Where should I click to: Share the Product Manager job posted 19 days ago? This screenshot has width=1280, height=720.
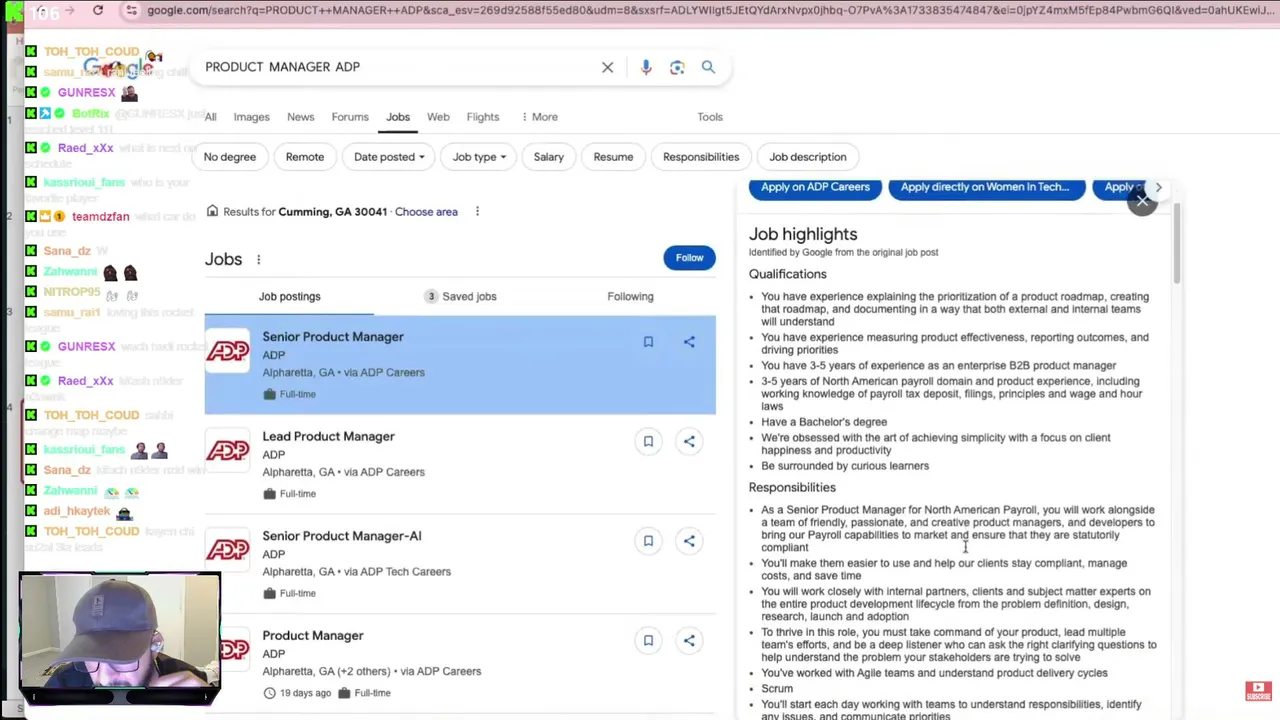tap(689, 640)
